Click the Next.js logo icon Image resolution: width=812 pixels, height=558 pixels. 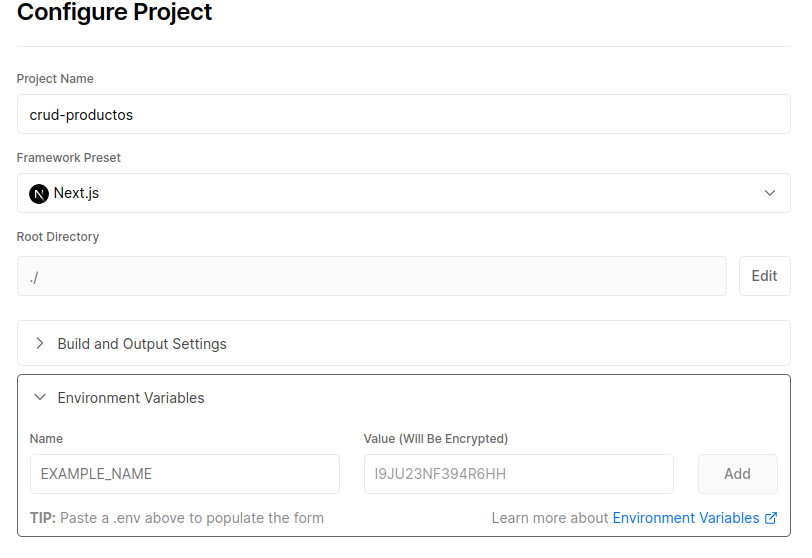[x=39, y=193]
